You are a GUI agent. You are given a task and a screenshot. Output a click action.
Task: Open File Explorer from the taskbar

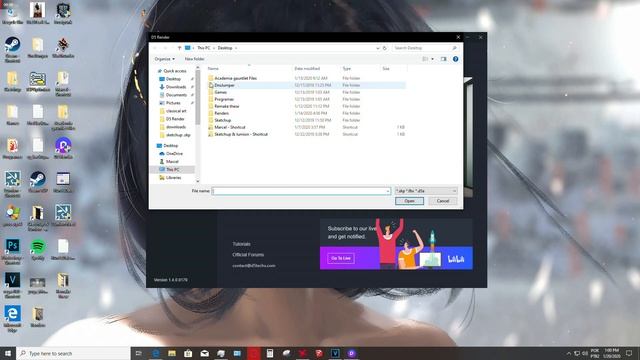[x=172, y=353]
